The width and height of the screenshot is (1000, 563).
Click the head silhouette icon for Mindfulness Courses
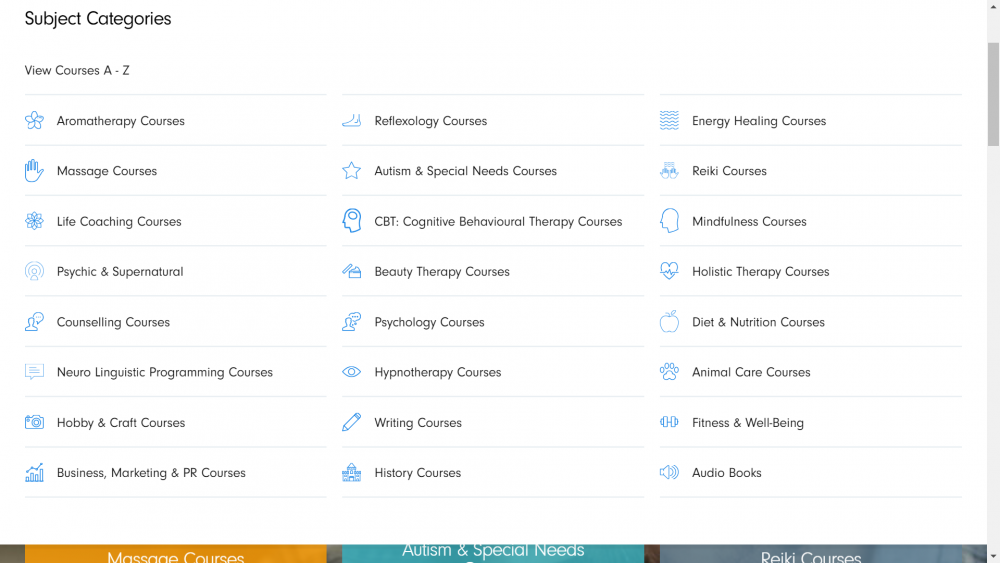669,221
